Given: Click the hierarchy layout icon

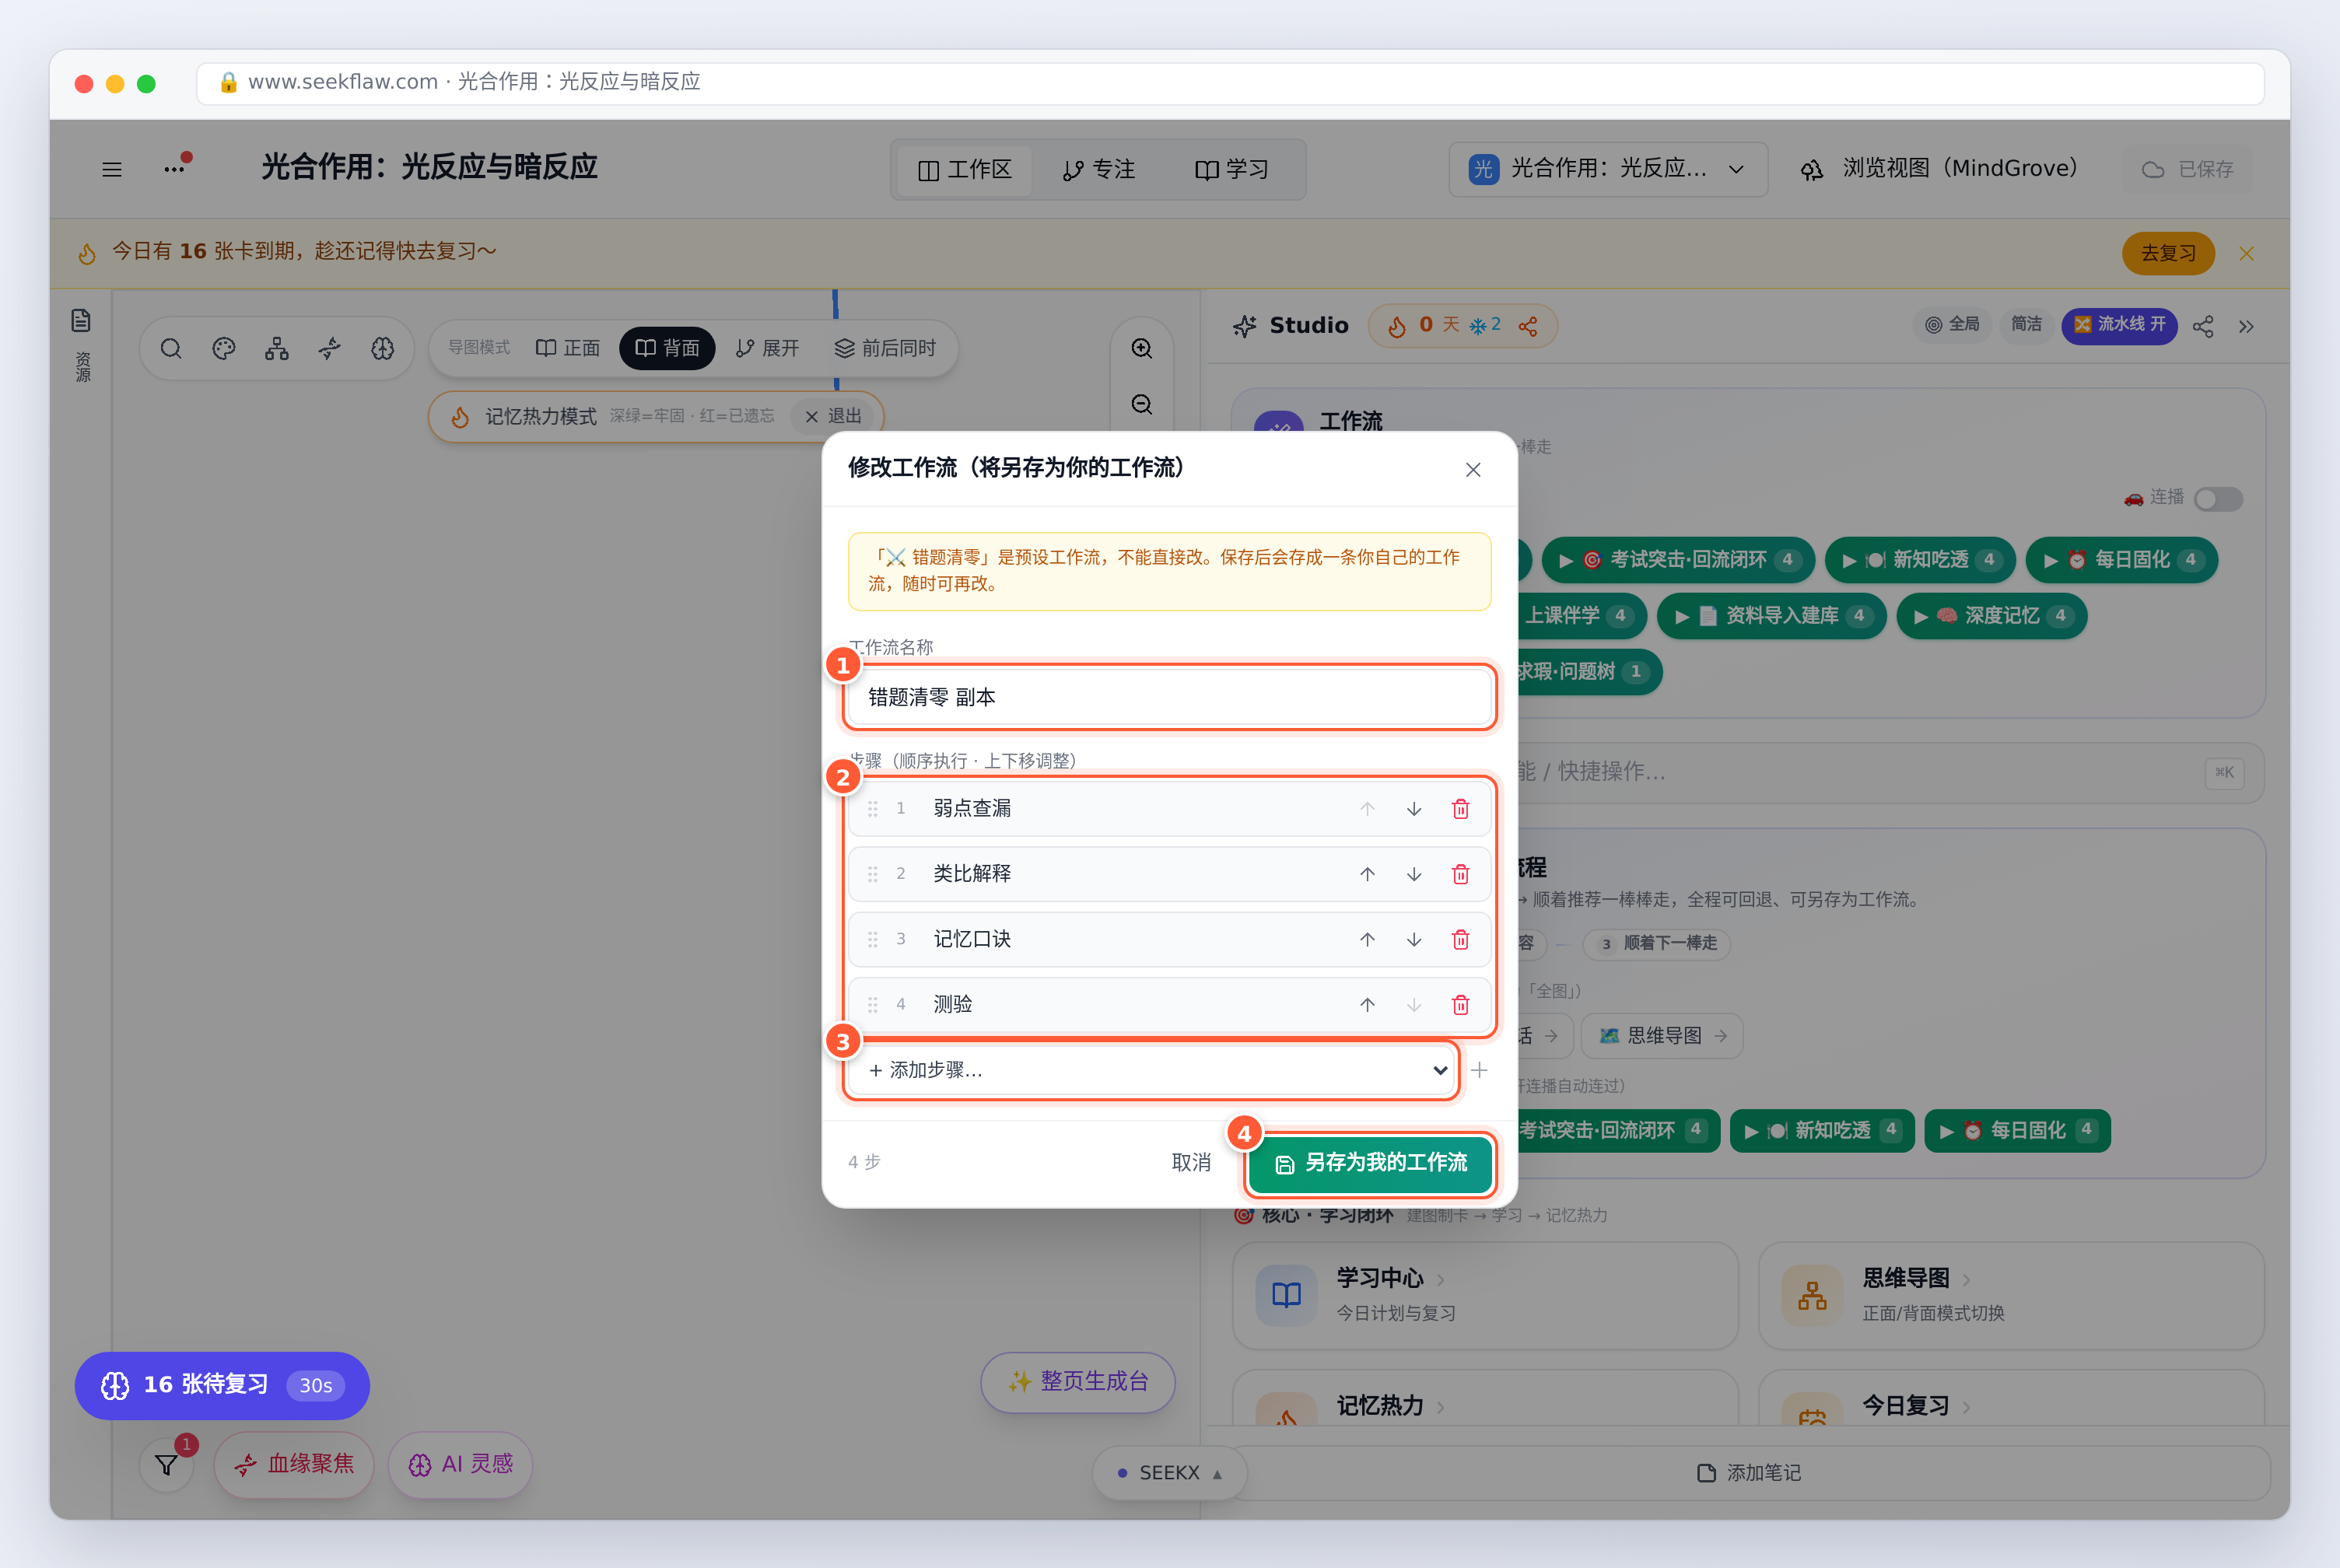Looking at the screenshot, I should tap(277, 348).
